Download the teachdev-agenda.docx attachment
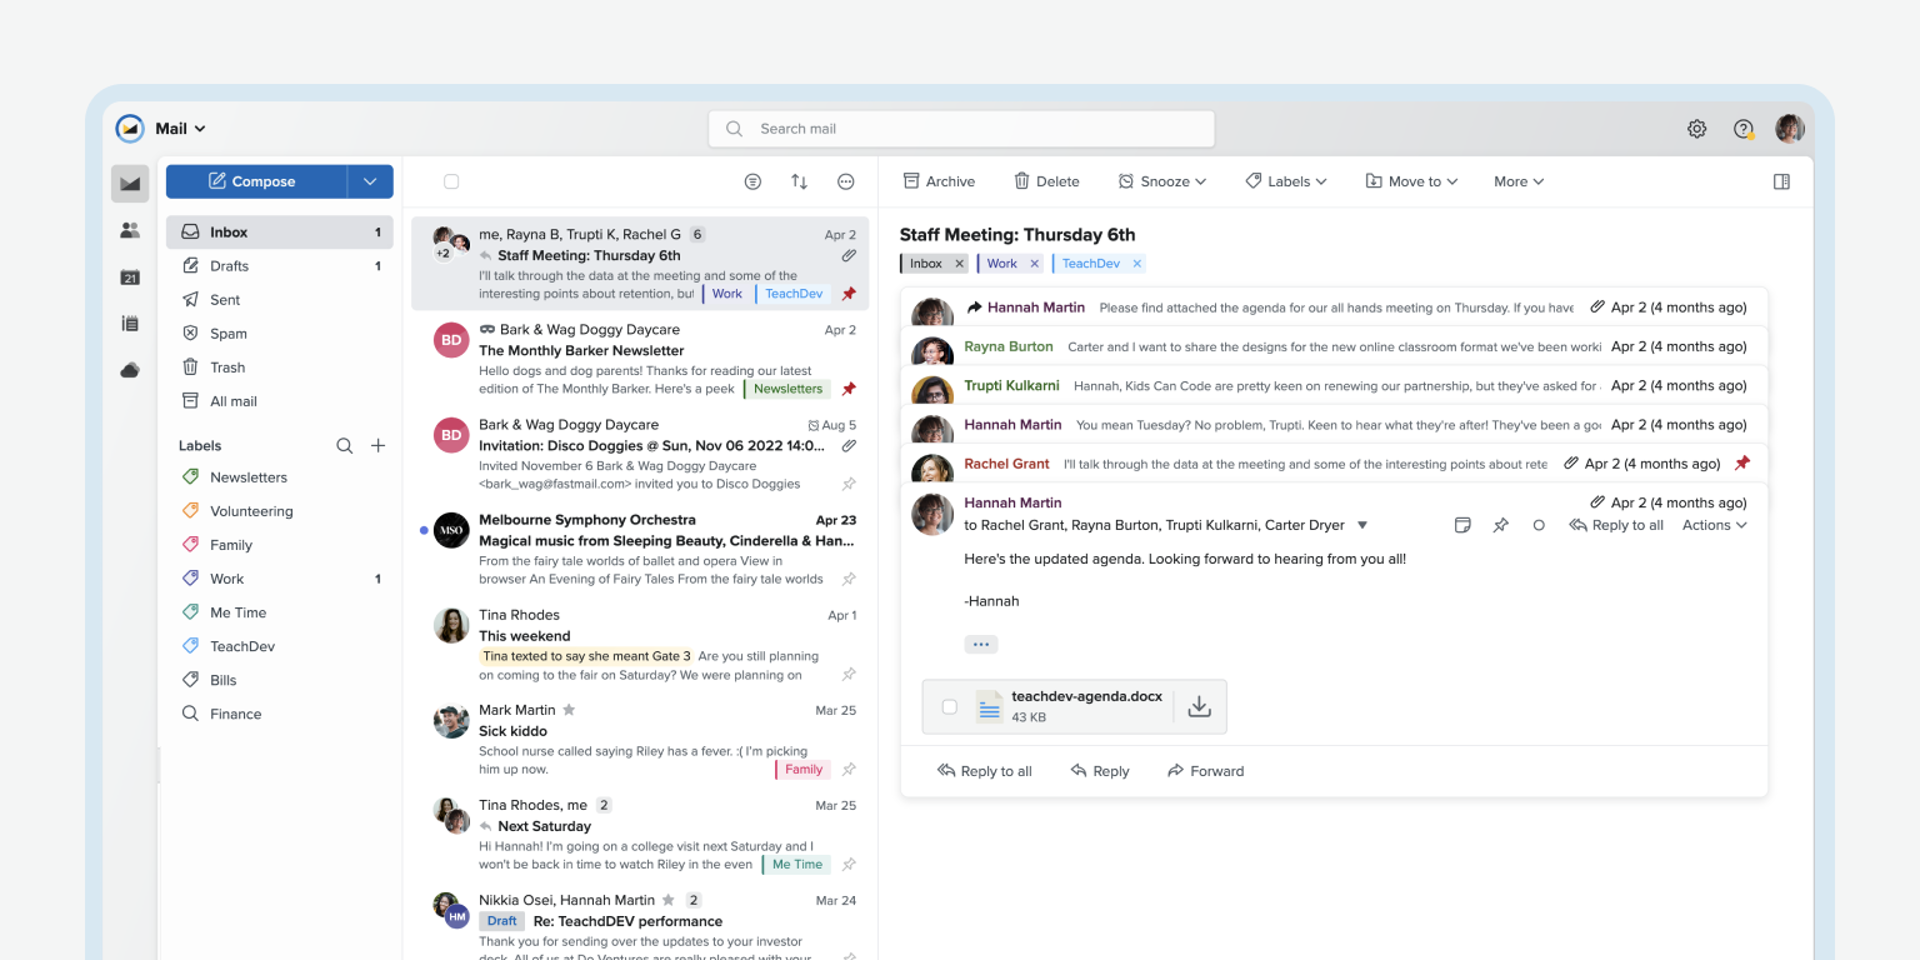1920x960 pixels. click(1199, 707)
